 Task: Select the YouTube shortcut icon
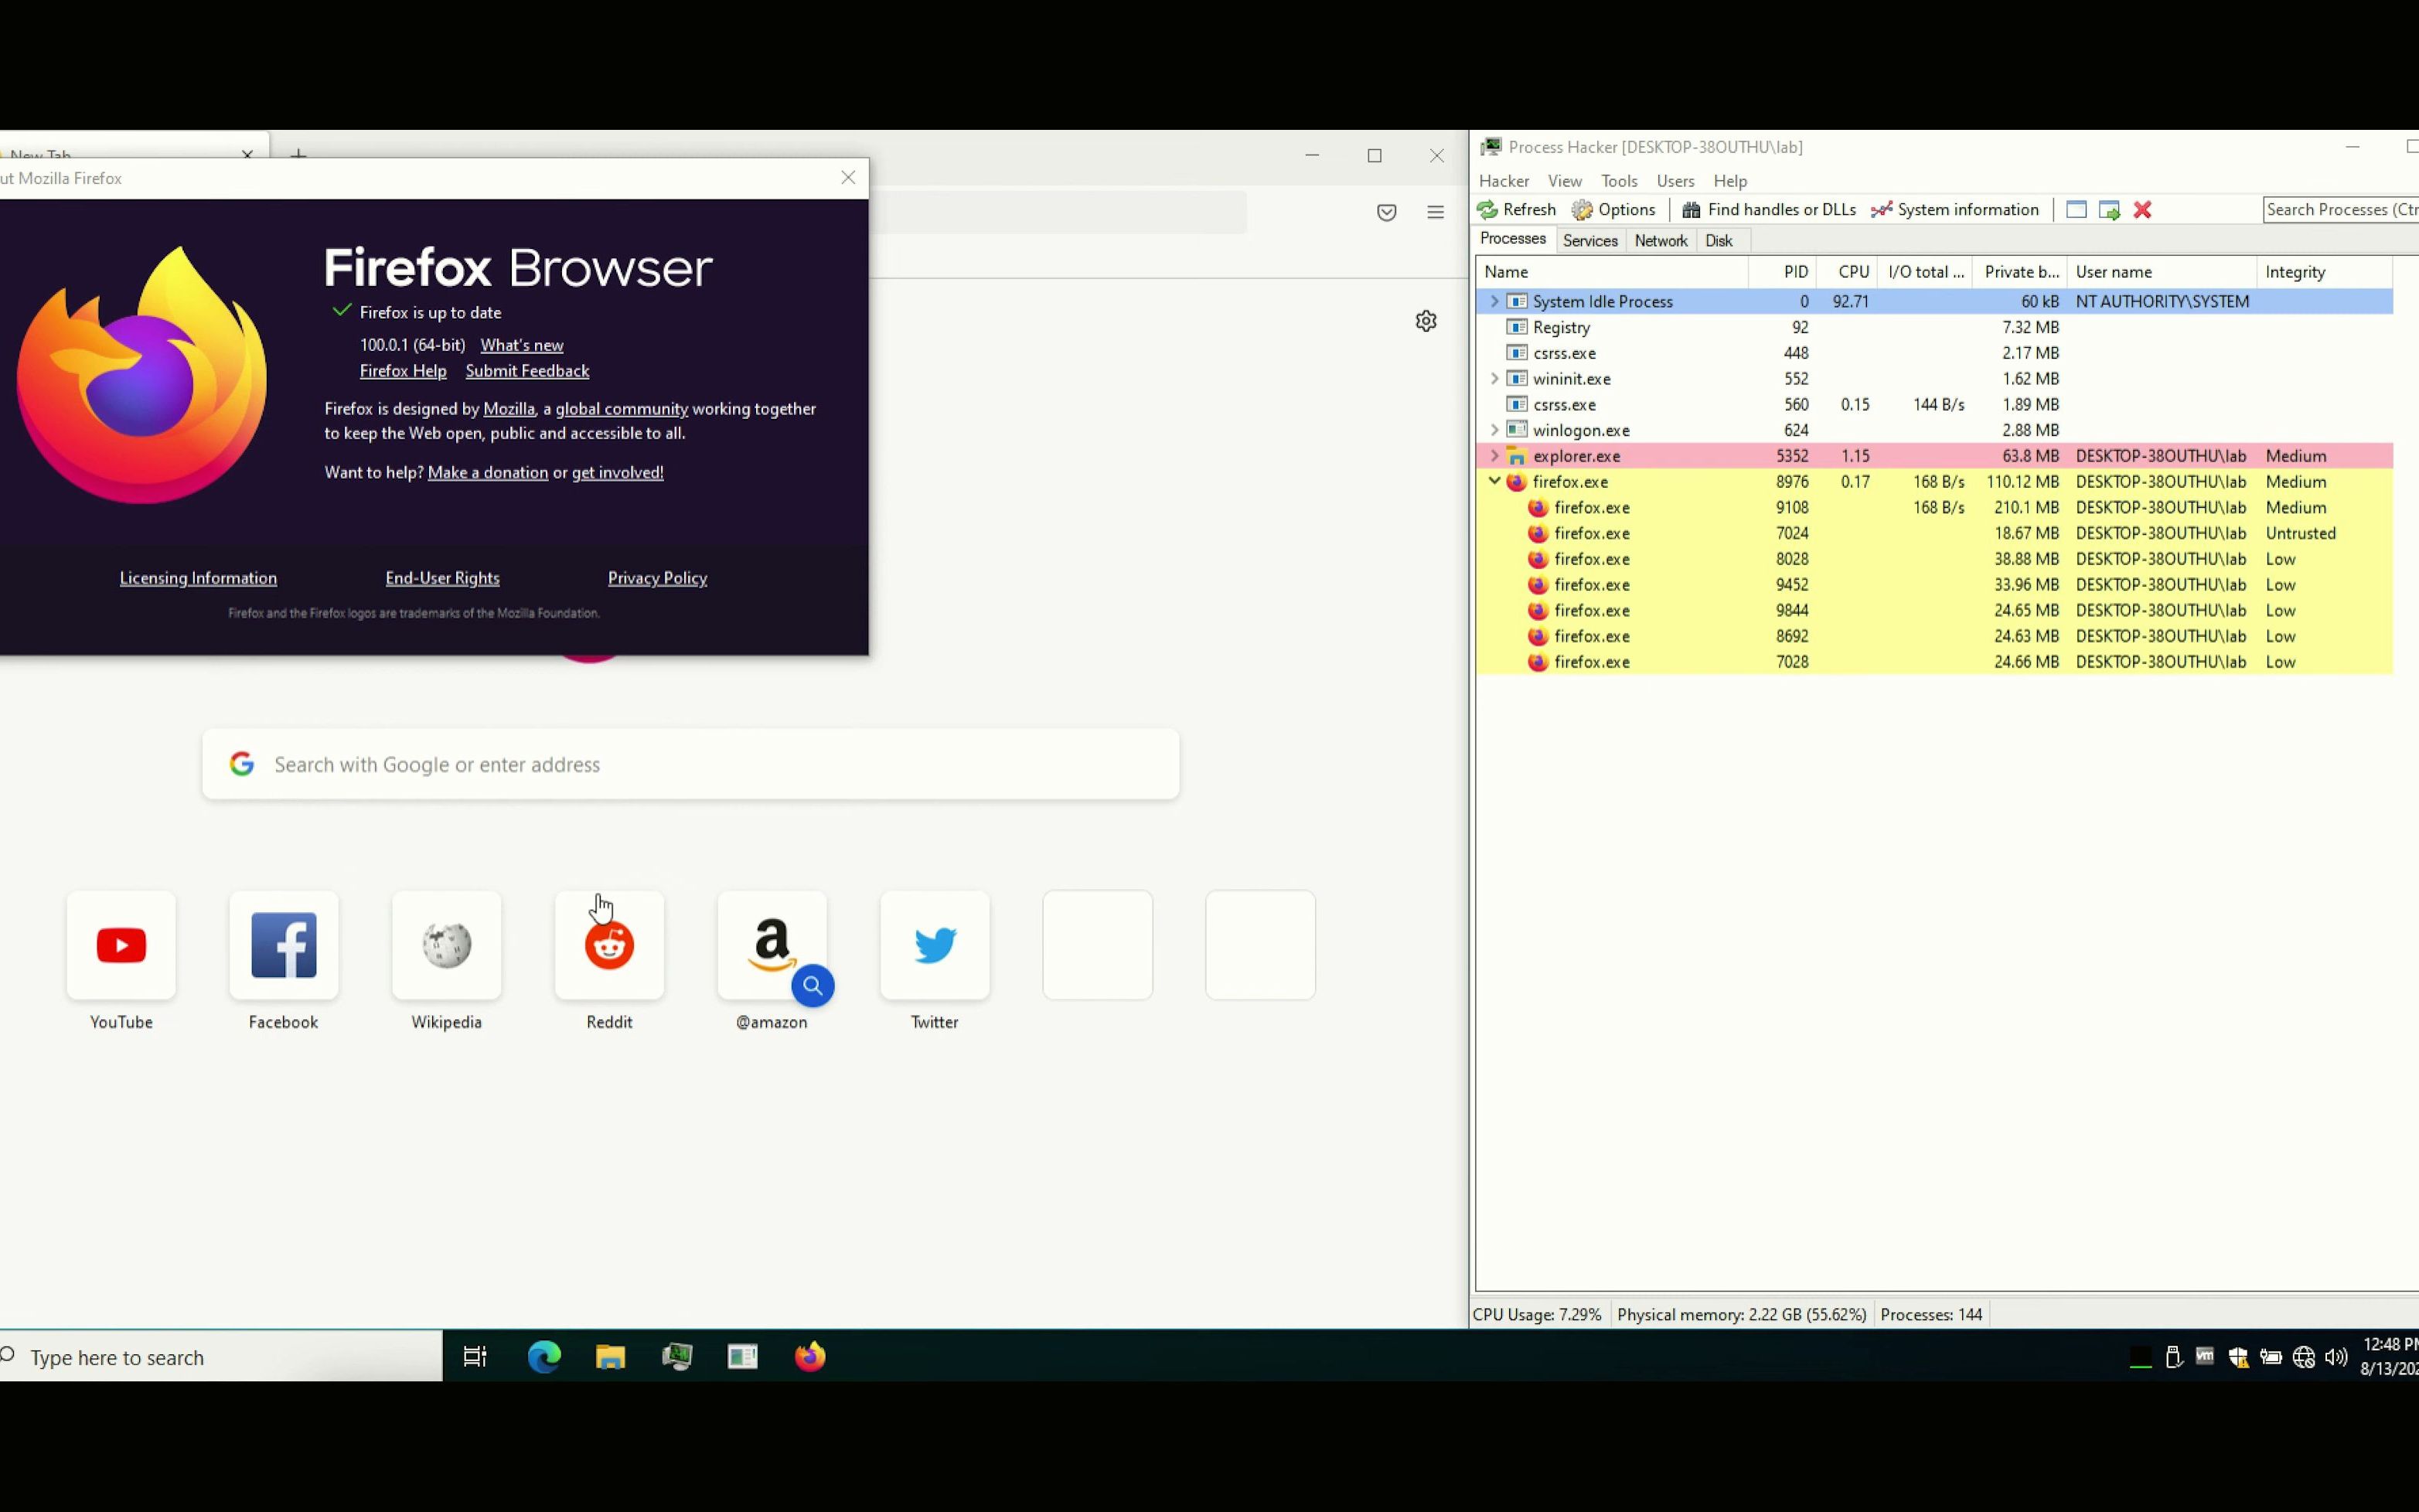click(120, 944)
